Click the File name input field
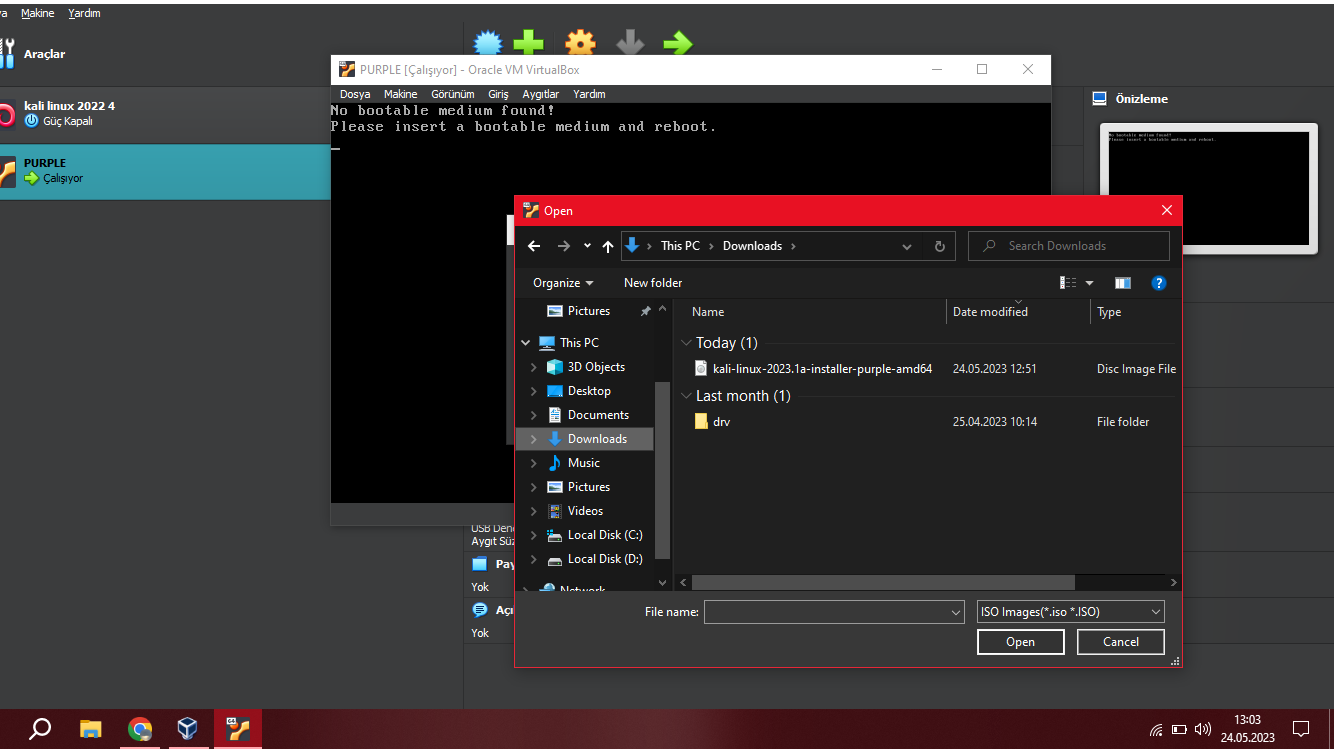This screenshot has height=749, width=1334. point(834,612)
